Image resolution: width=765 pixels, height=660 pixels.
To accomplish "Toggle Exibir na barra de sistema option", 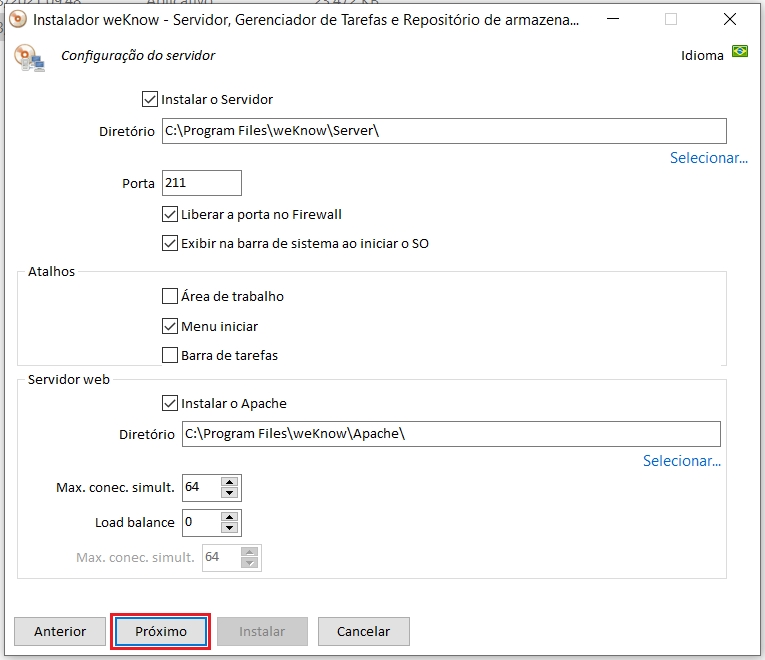I will coord(170,243).
